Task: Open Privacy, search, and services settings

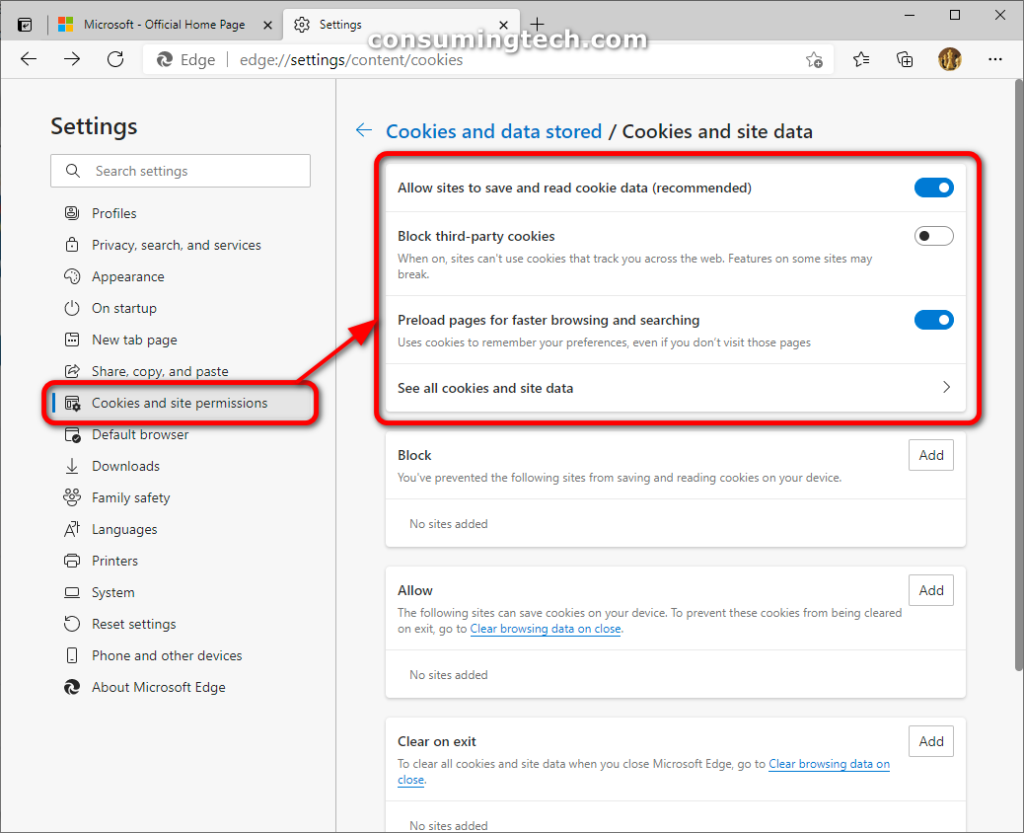Action: click(x=176, y=245)
